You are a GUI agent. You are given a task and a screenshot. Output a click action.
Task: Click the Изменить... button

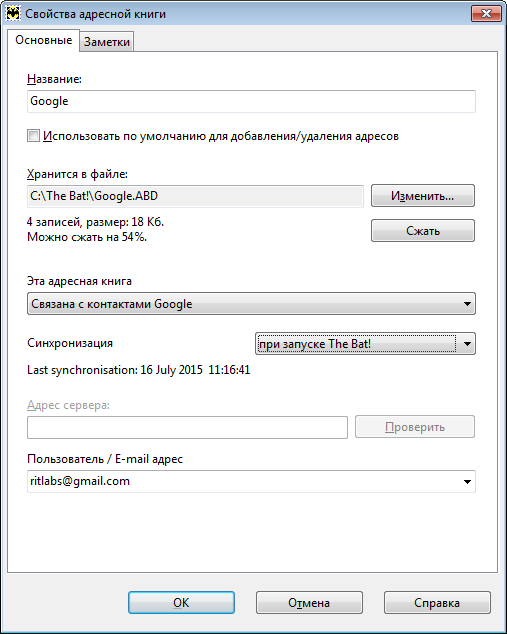click(x=422, y=196)
